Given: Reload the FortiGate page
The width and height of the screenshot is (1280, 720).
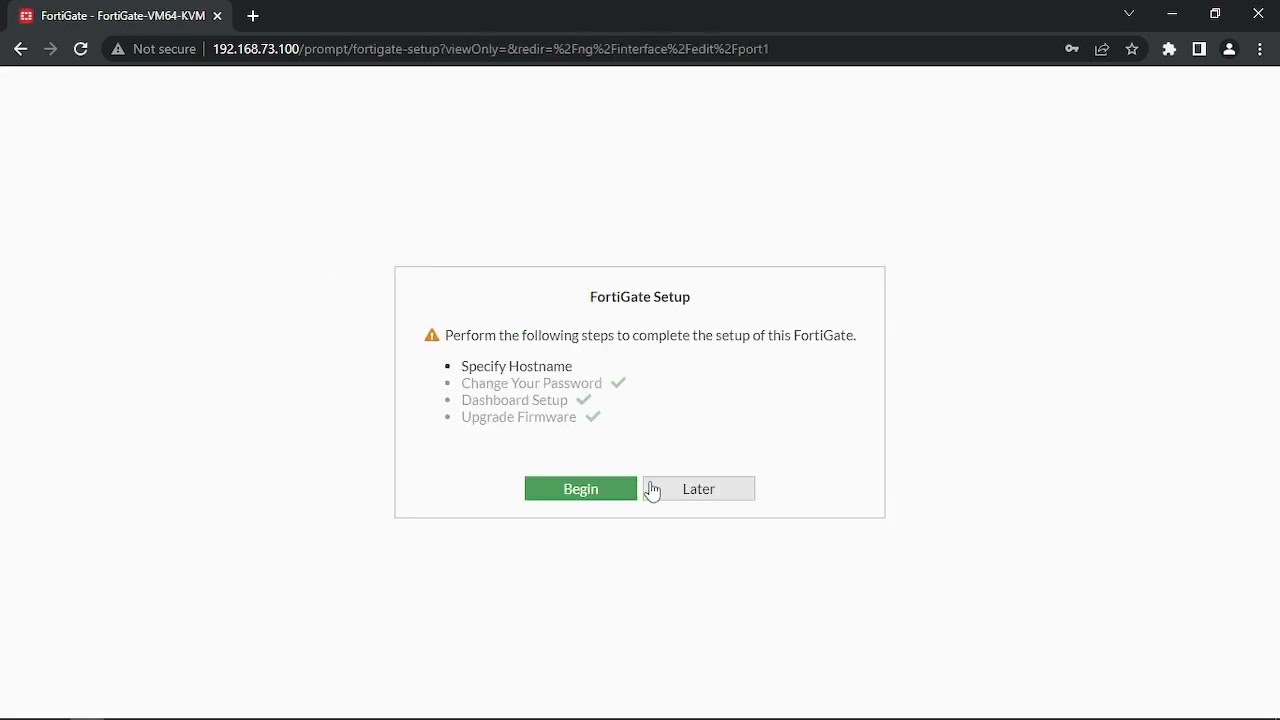Looking at the screenshot, I should pos(81,49).
